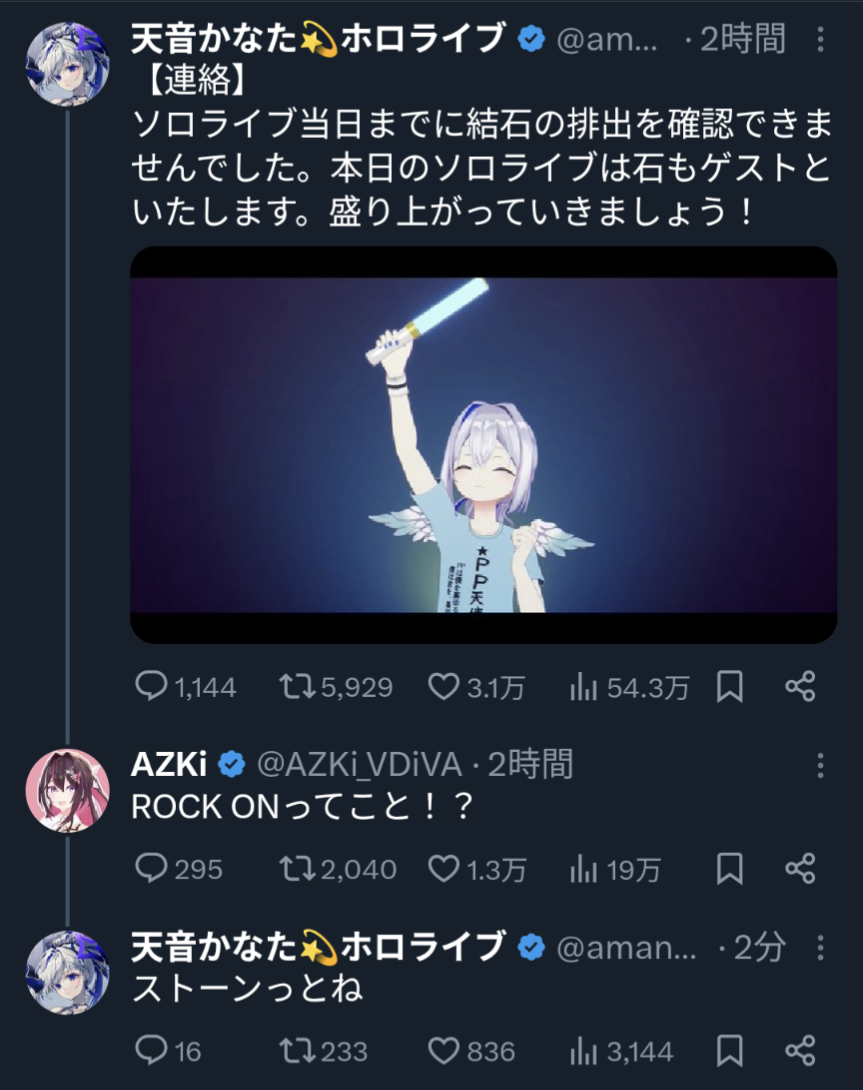Reply to Kanata's main tweet with 1,144 replies
This screenshot has height=1090, width=863.
[185, 688]
